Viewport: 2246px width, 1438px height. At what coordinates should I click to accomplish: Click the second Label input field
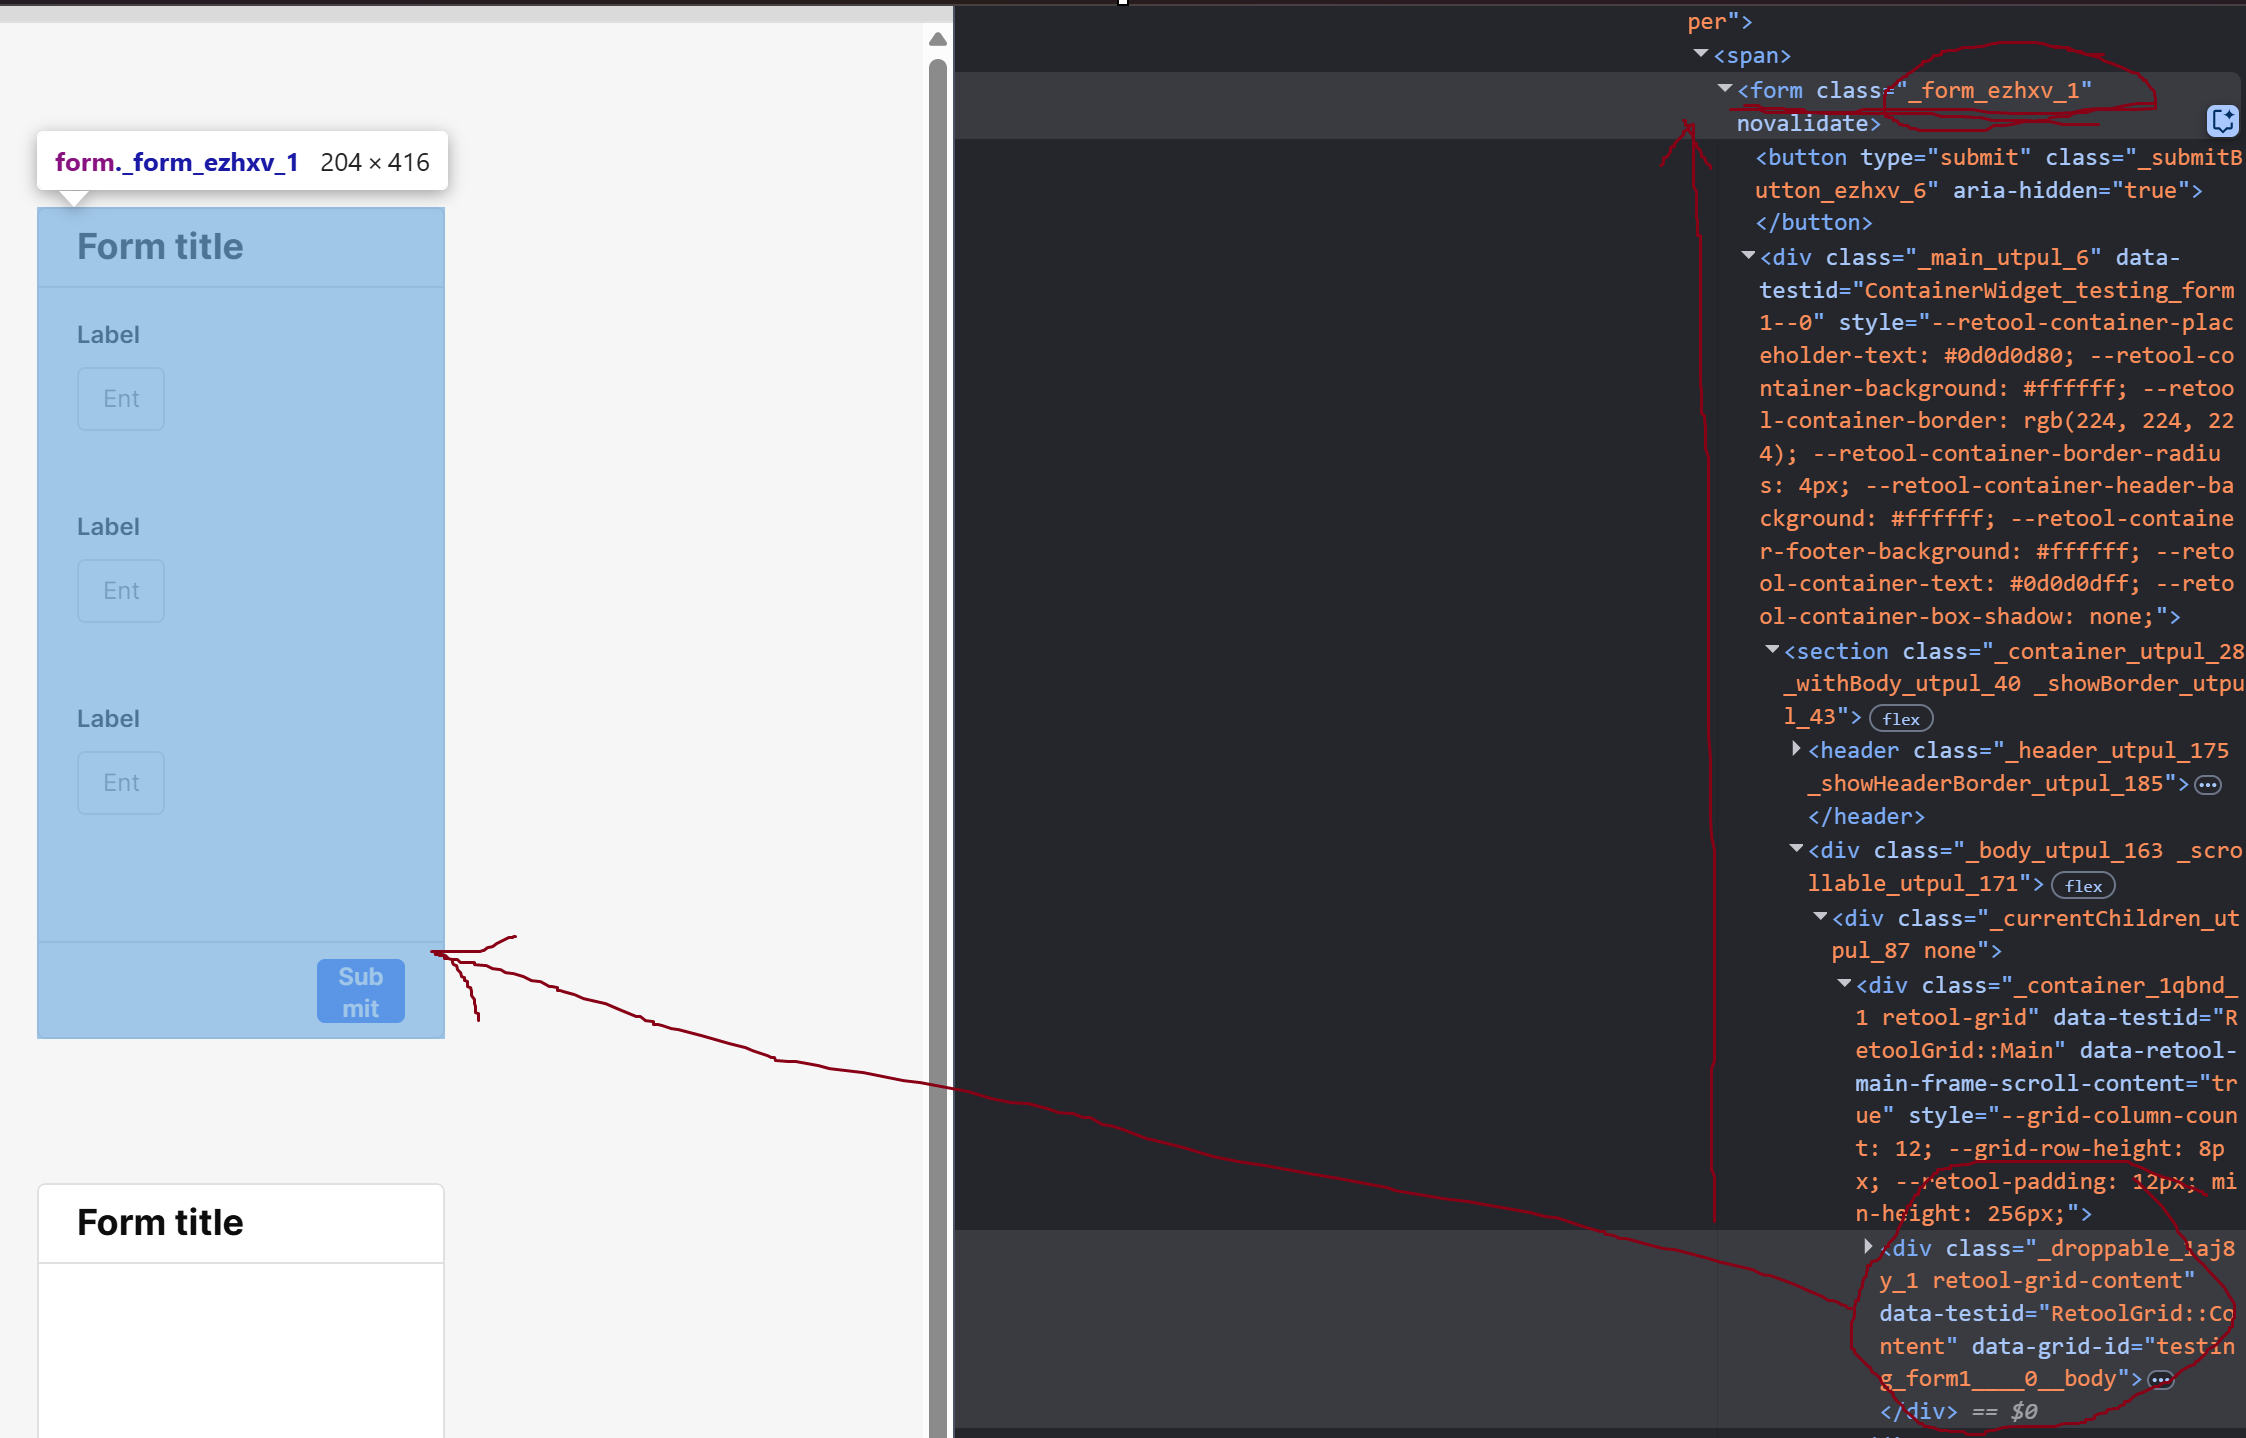pyautogui.click(x=121, y=591)
